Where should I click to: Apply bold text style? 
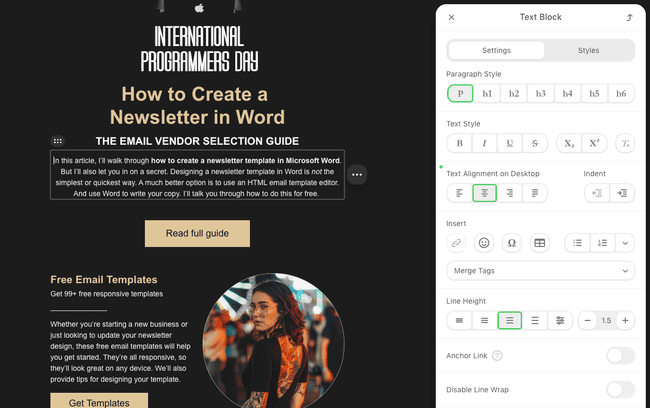(459, 143)
